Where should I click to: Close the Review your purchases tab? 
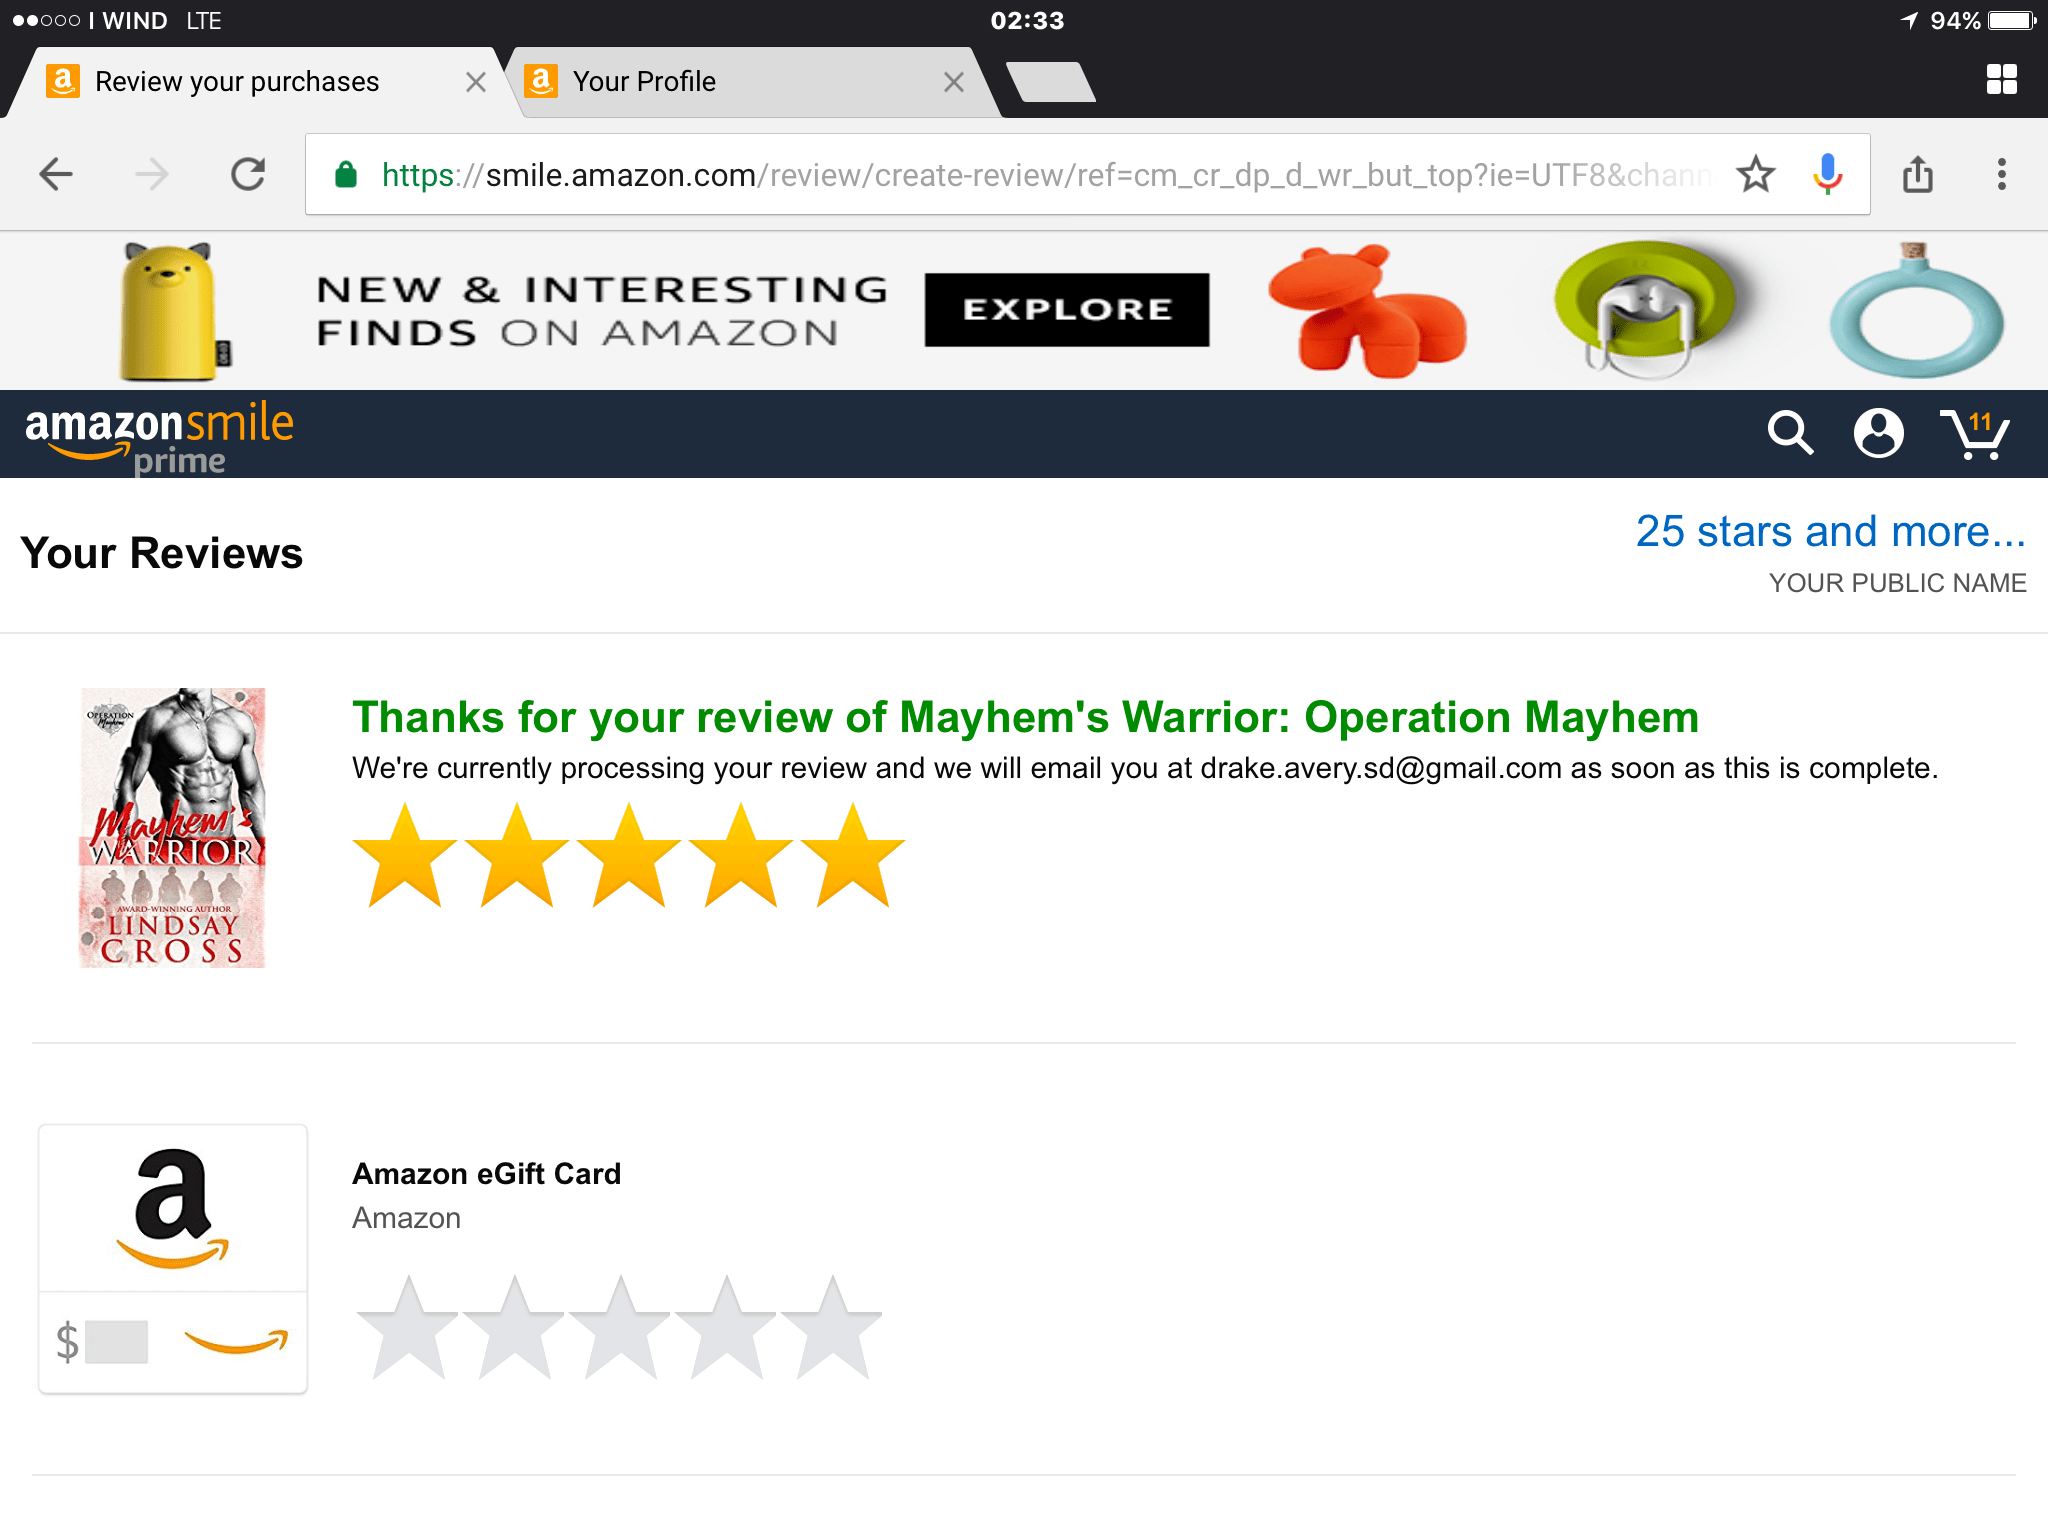click(476, 82)
